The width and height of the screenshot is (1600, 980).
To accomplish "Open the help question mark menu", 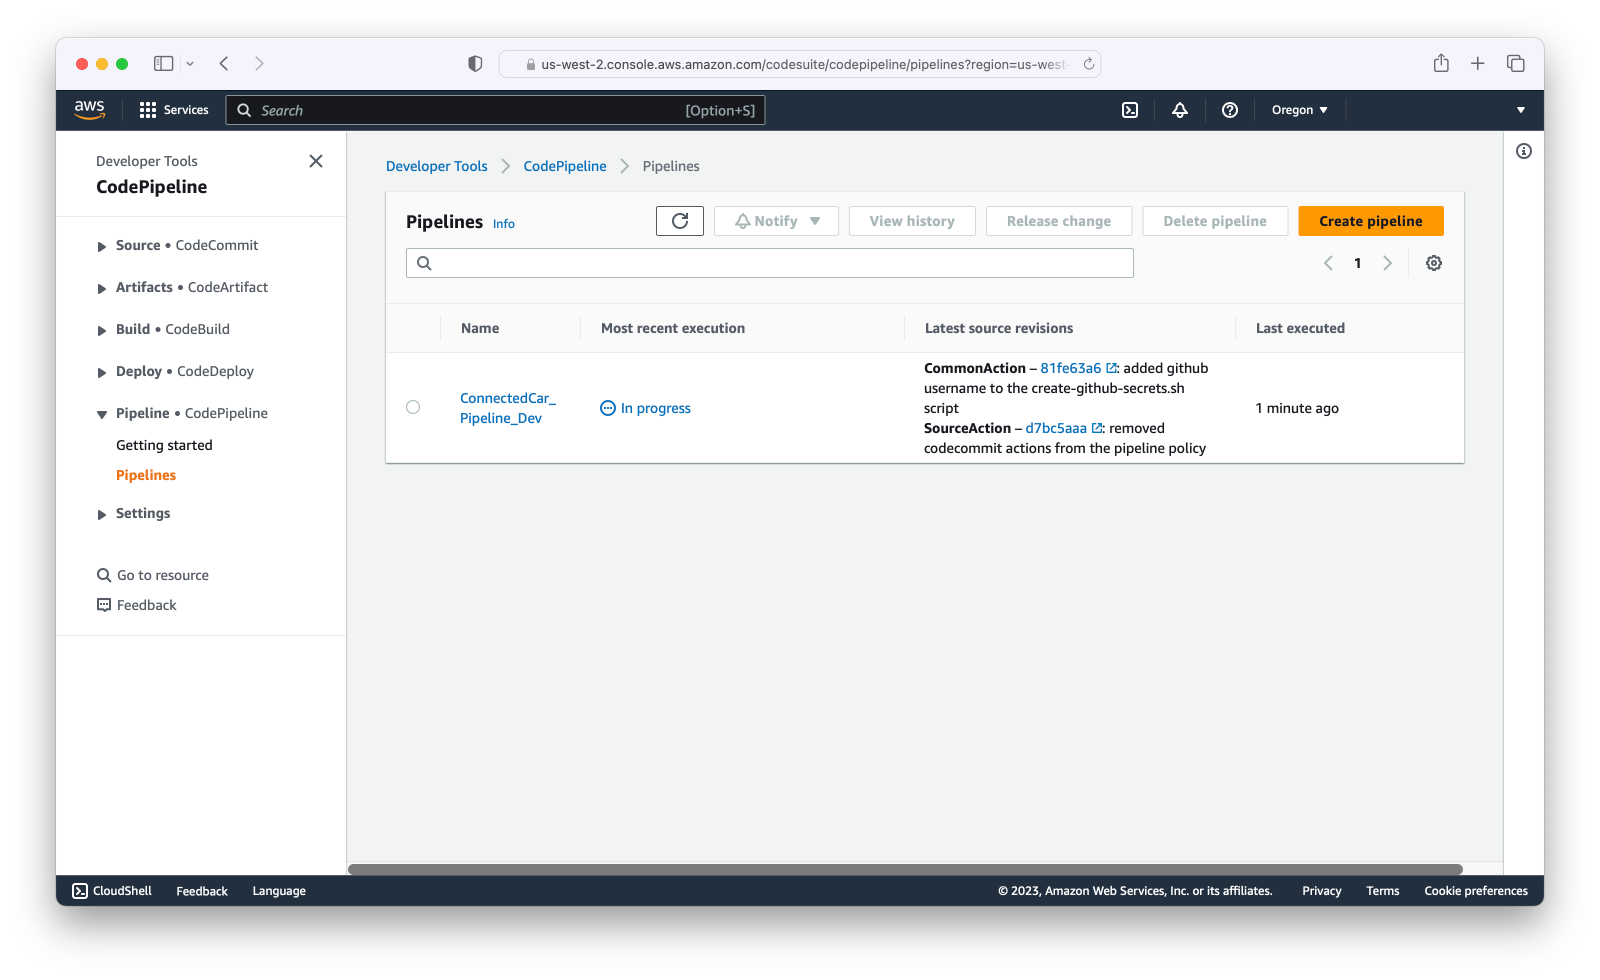I will pyautogui.click(x=1230, y=110).
